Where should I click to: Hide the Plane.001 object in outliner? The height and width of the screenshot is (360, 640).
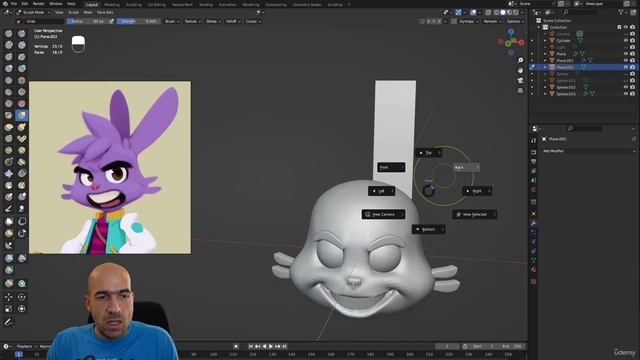click(626, 60)
